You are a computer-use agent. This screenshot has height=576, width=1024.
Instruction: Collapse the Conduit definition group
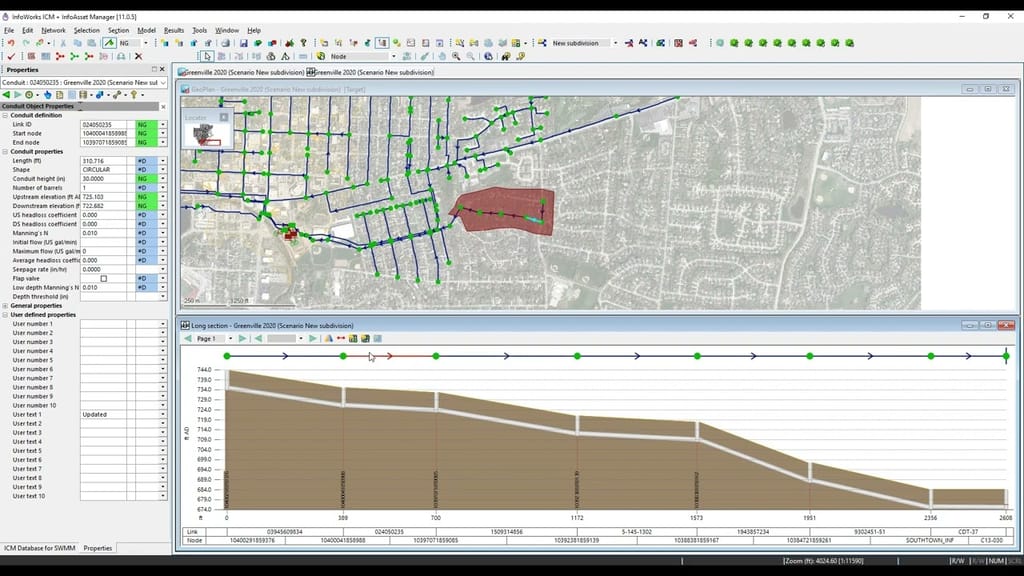coord(5,116)
